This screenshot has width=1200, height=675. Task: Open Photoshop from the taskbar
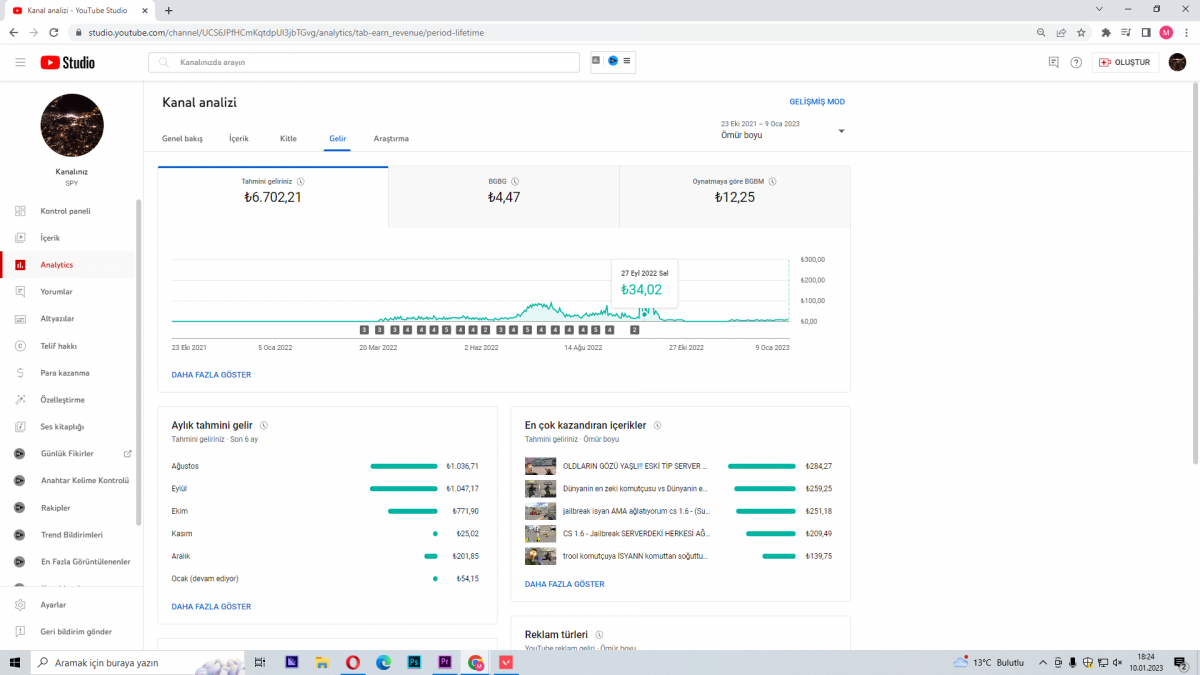414,662
